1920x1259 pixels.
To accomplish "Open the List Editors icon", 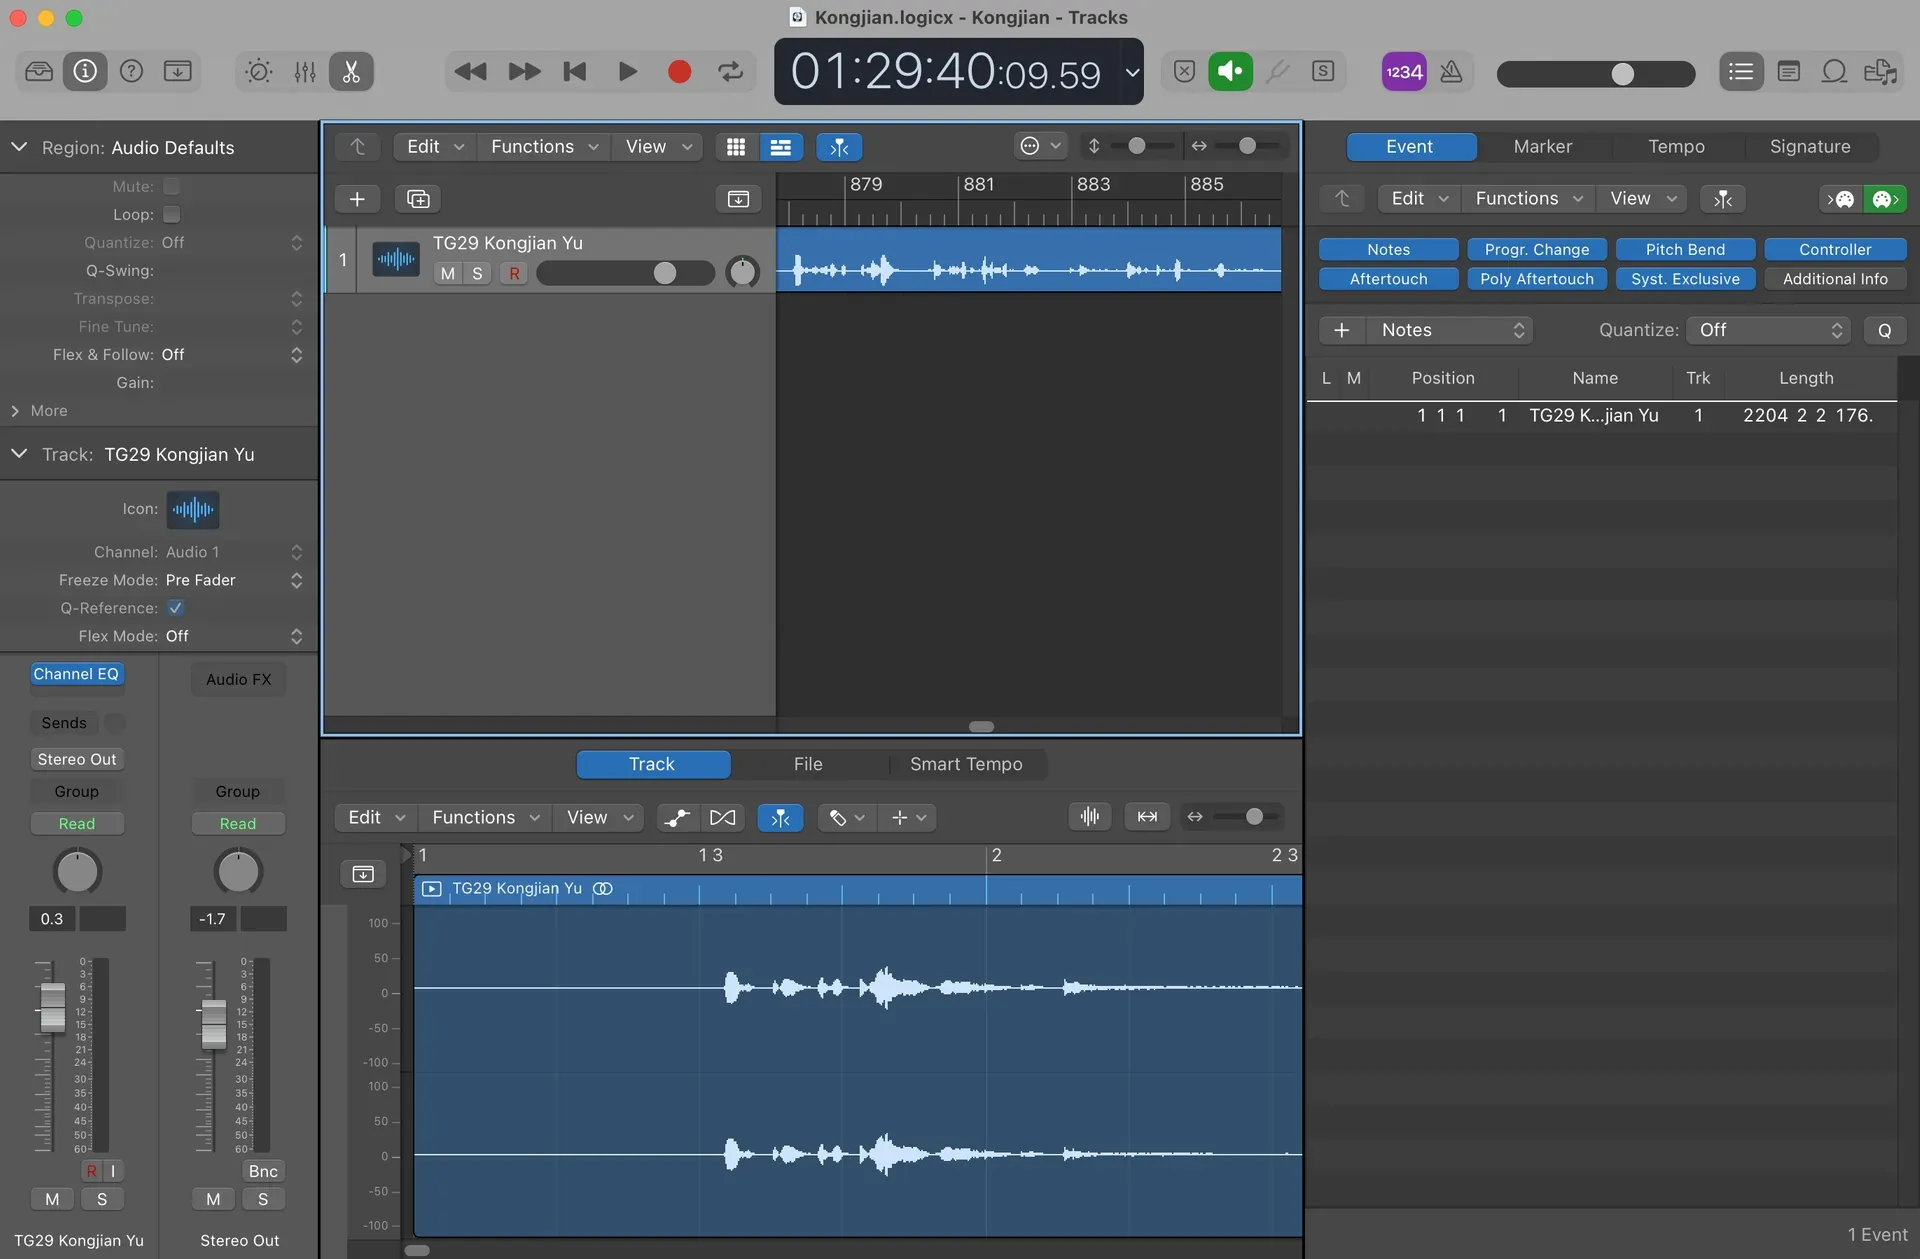I will [x=1741, y=72].
